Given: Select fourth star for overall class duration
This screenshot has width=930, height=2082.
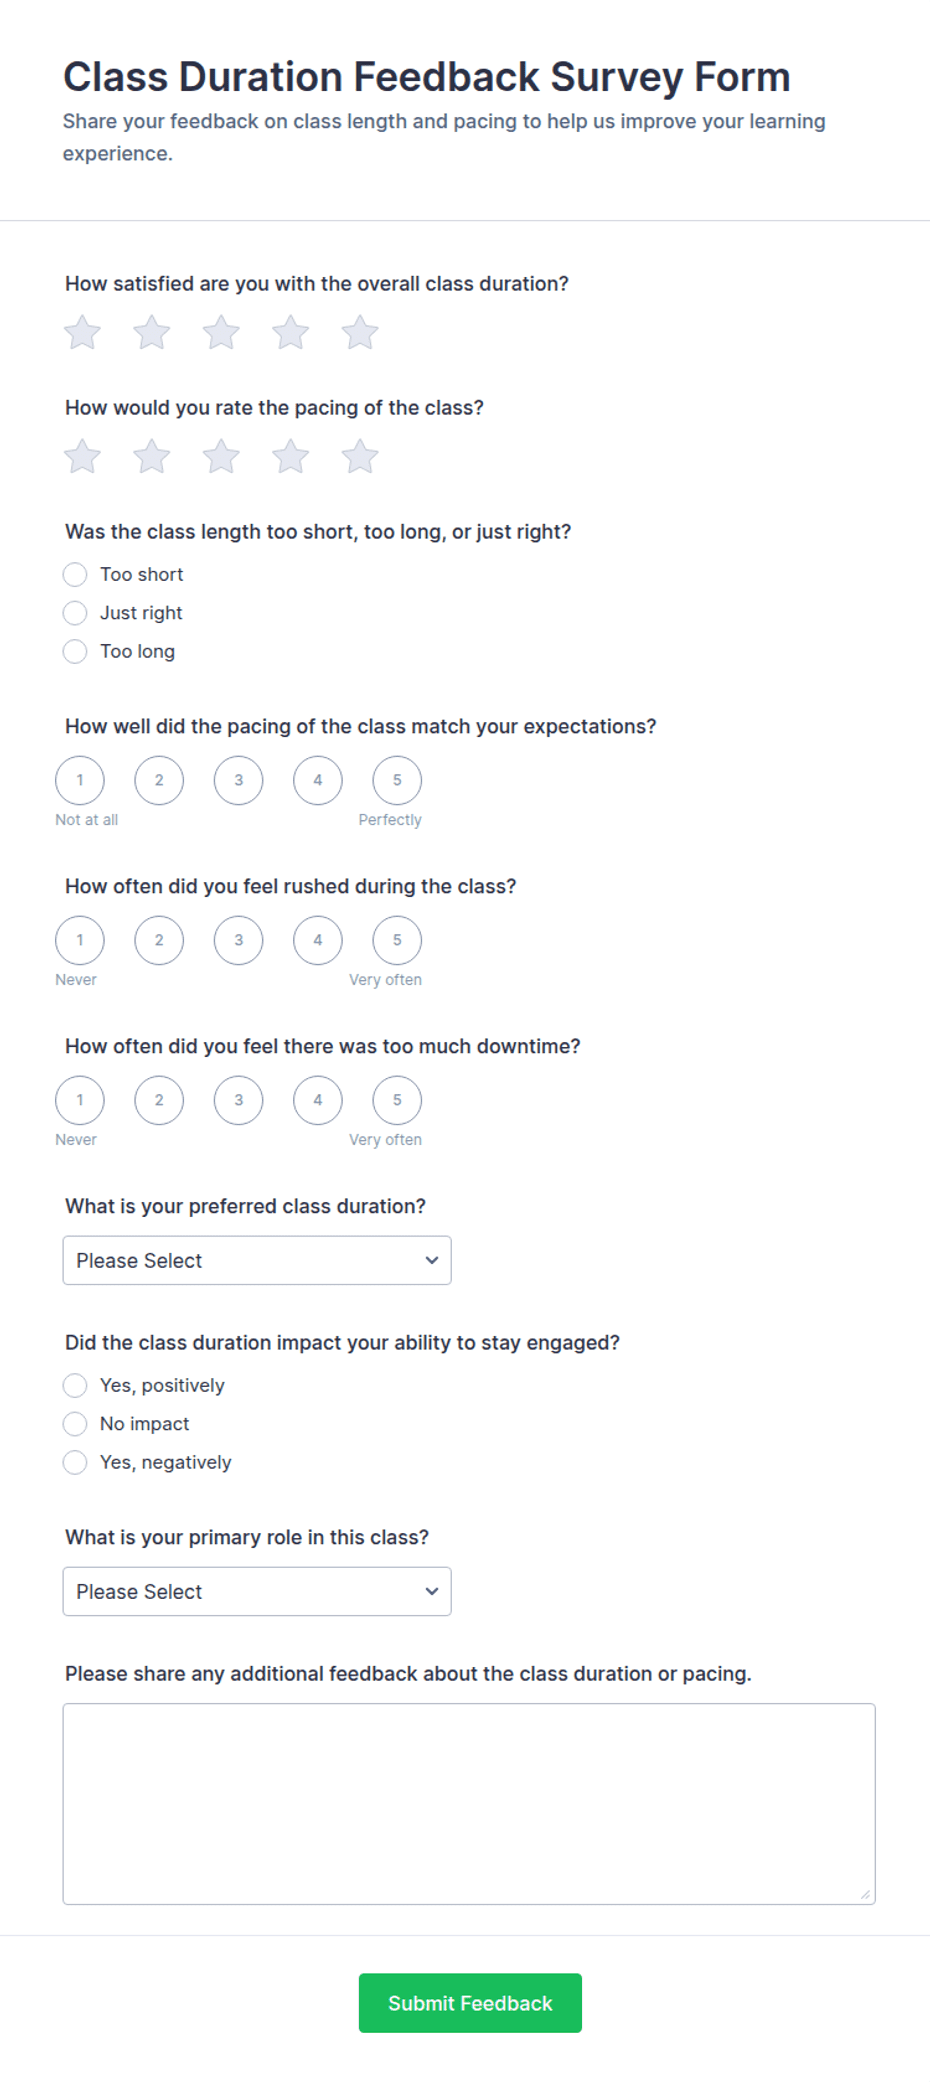Looking at the screenshot, I should 291,333.
